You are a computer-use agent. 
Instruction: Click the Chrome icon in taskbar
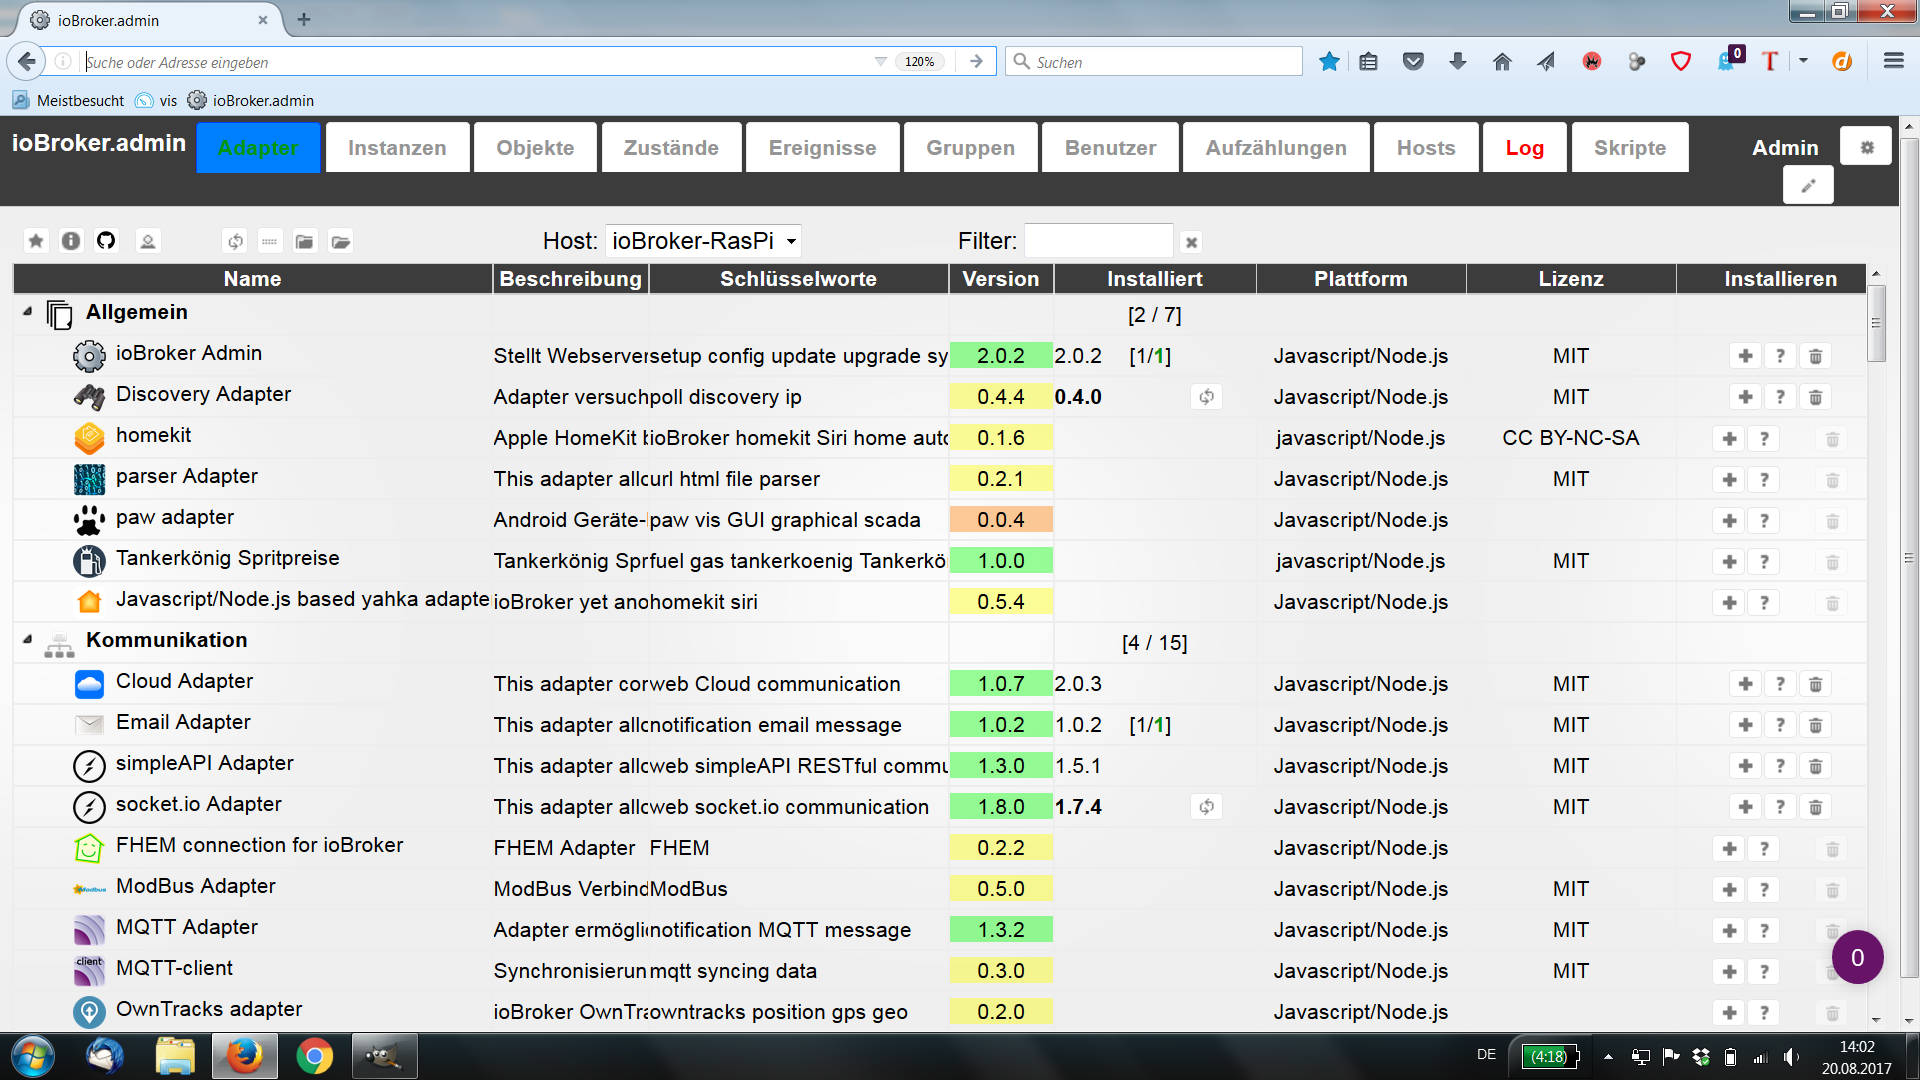(x=314, y=1056)
